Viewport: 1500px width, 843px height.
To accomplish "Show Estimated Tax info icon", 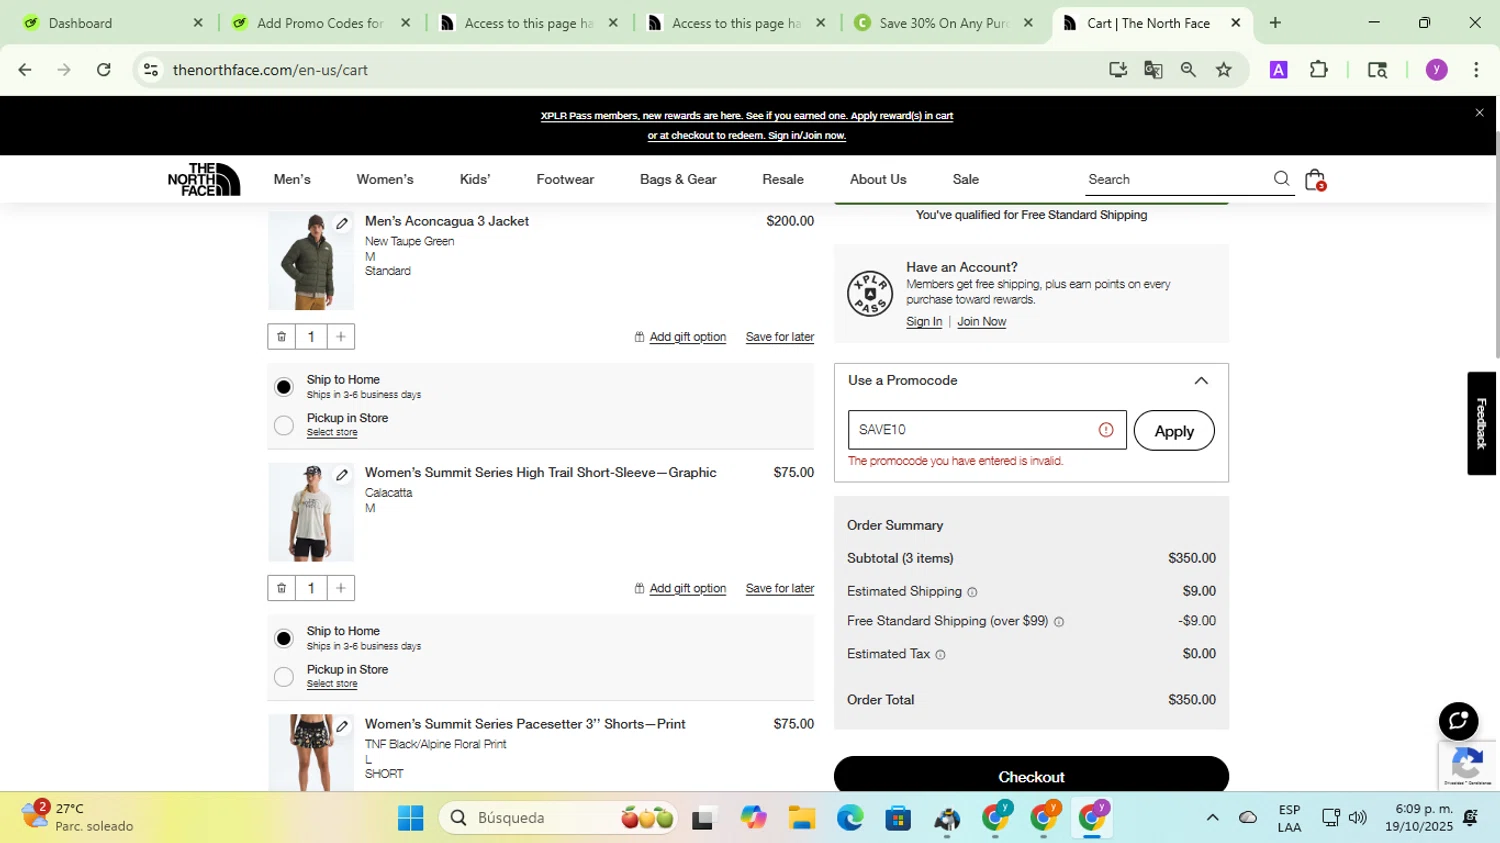I will (x=940, y=655).
